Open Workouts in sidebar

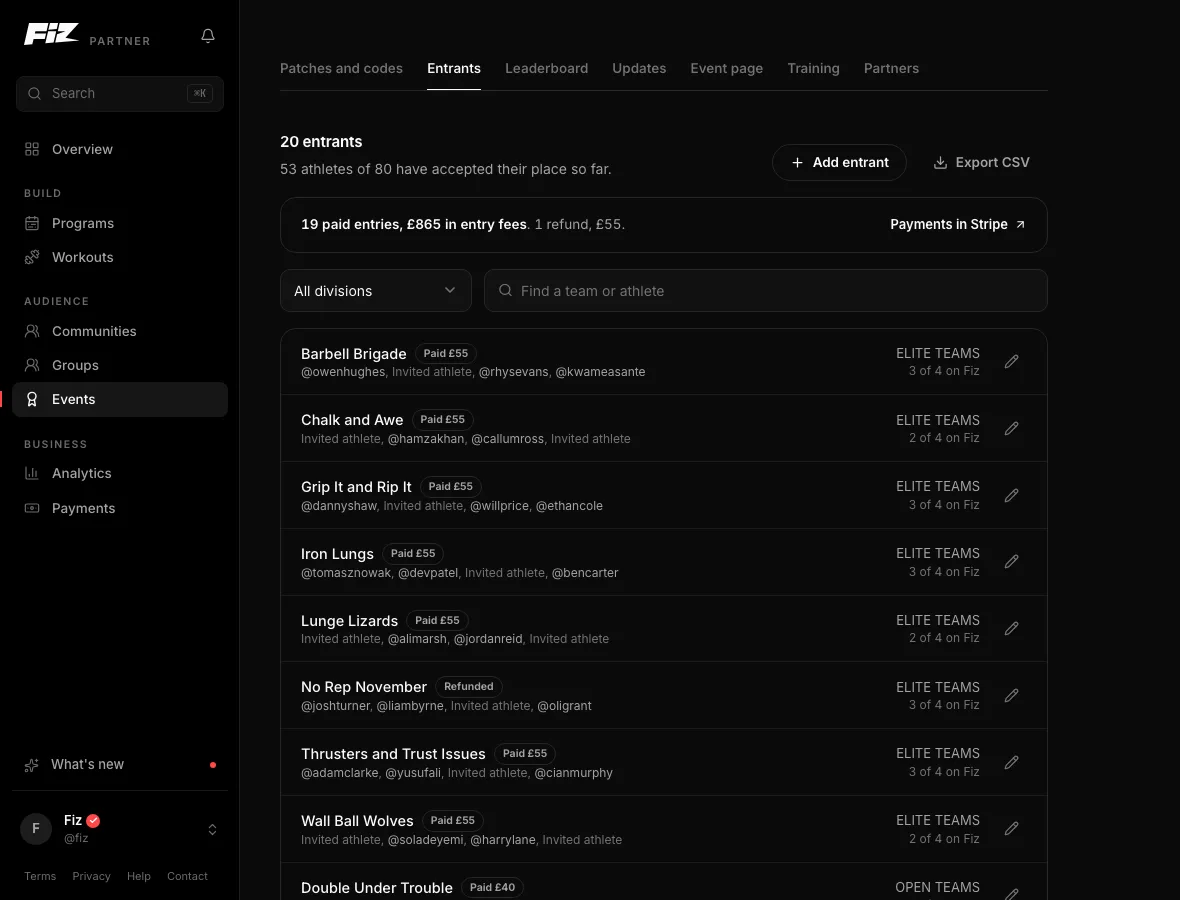pyautogui.click(x=120, y=257)
